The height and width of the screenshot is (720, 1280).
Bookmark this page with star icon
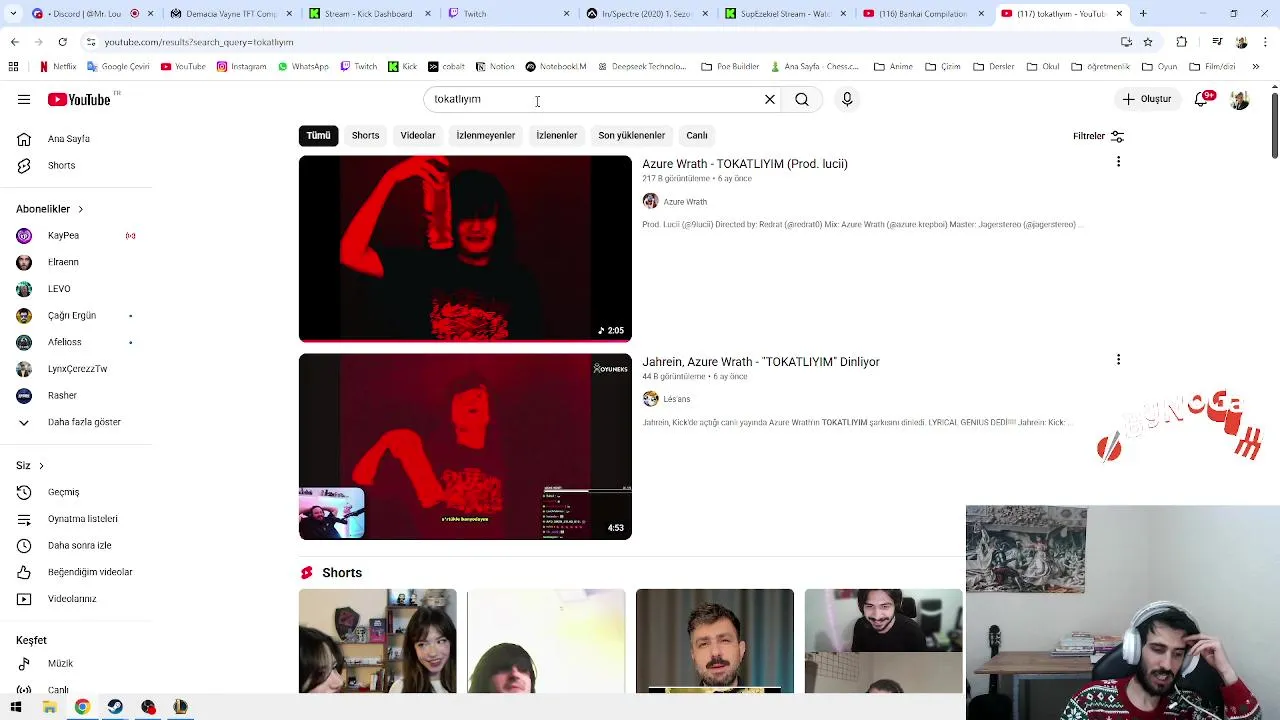[x=1148, y=42]
